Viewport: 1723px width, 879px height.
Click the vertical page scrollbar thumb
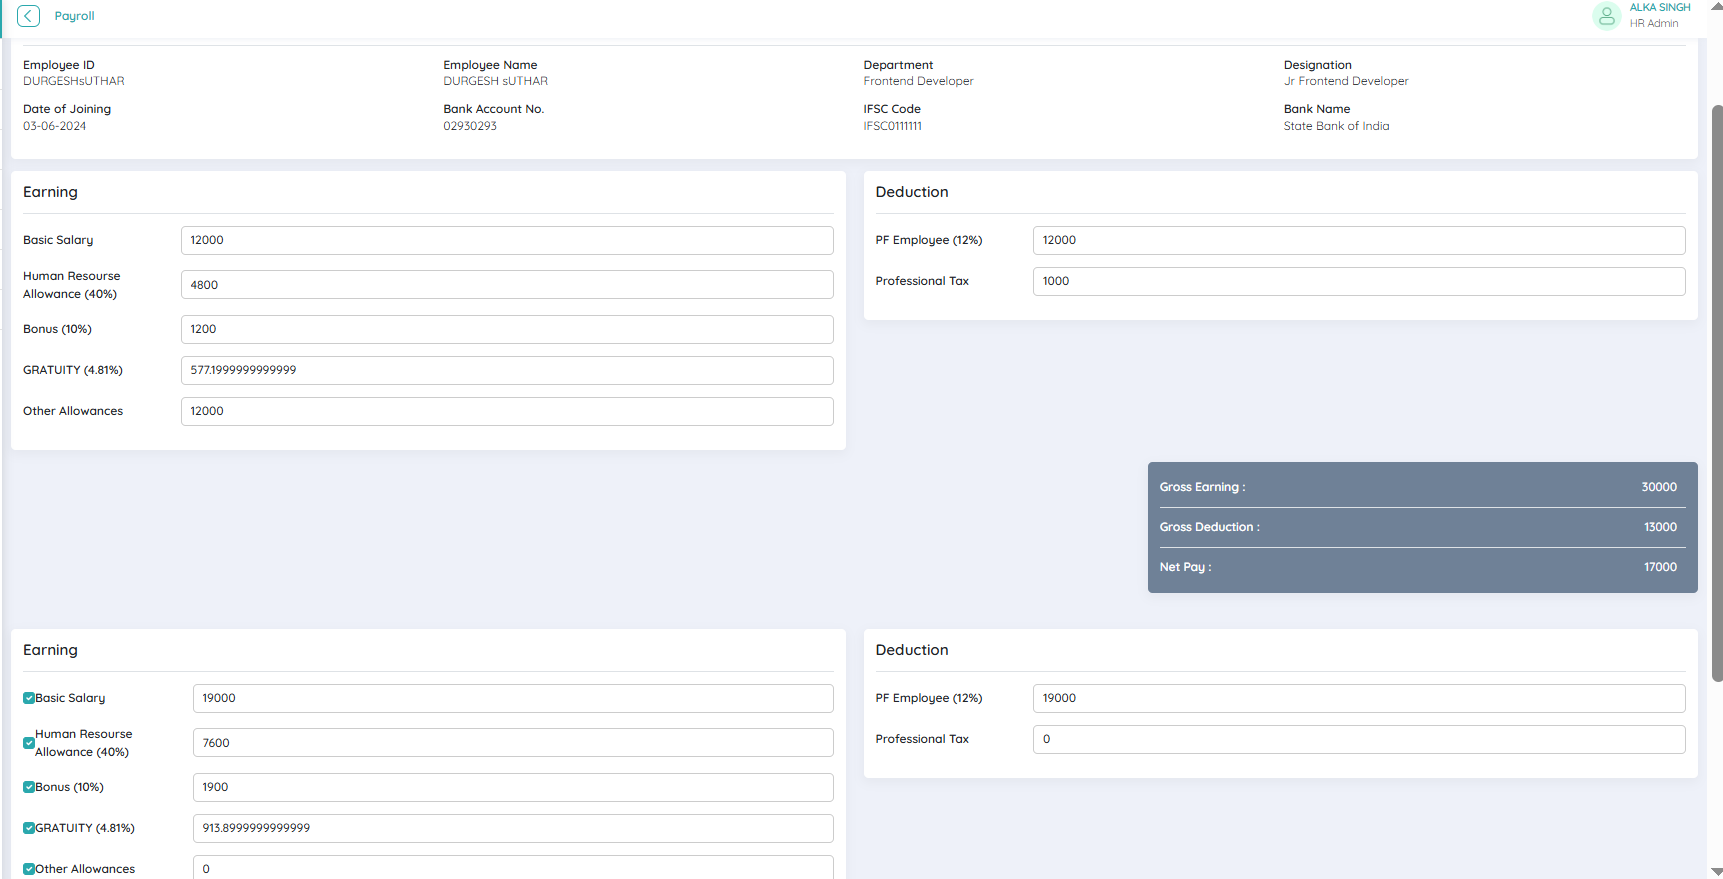pyautogui.click(x=1716, y=390)
